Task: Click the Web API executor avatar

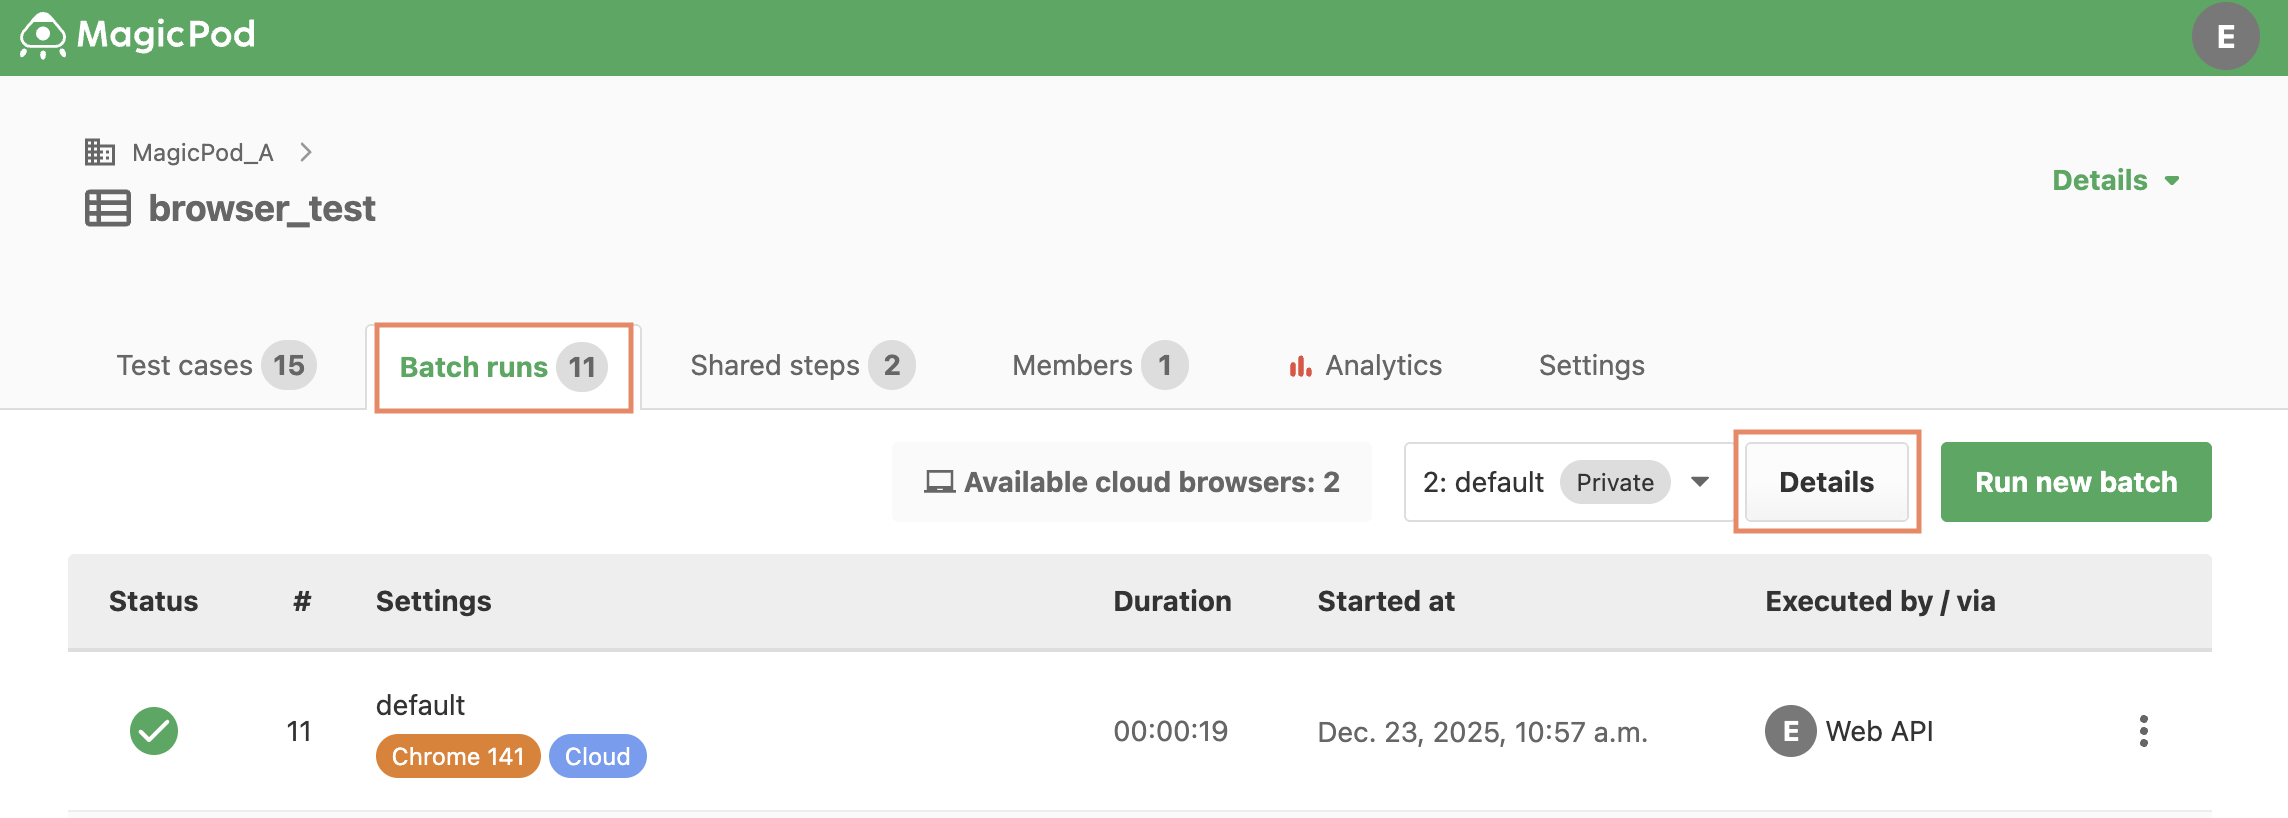Action: tap(1790, 731)
